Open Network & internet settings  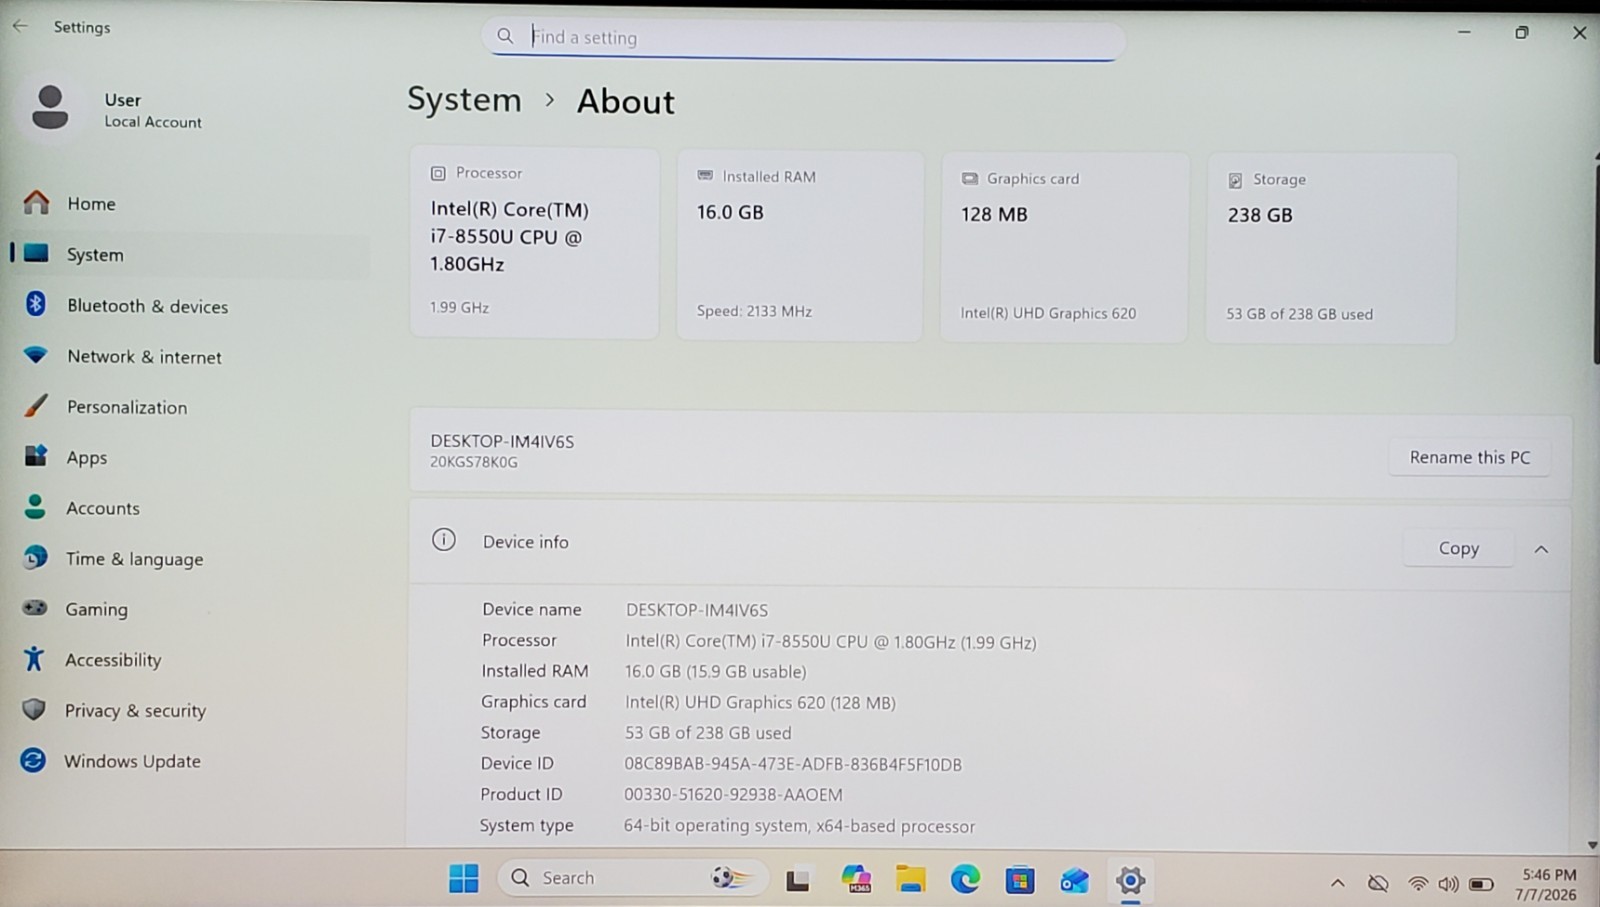[190, 357]
